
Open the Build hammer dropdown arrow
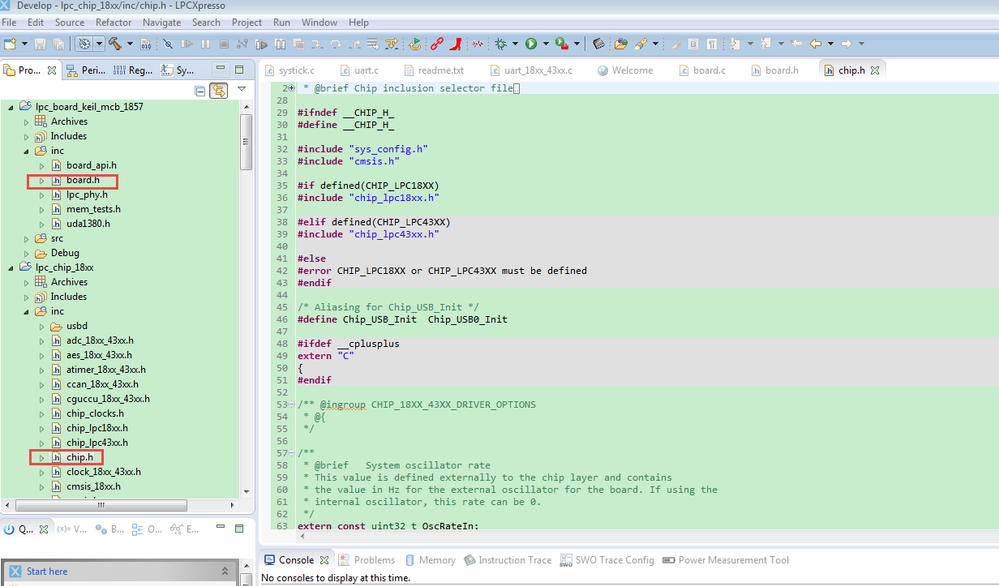(130, 43)
